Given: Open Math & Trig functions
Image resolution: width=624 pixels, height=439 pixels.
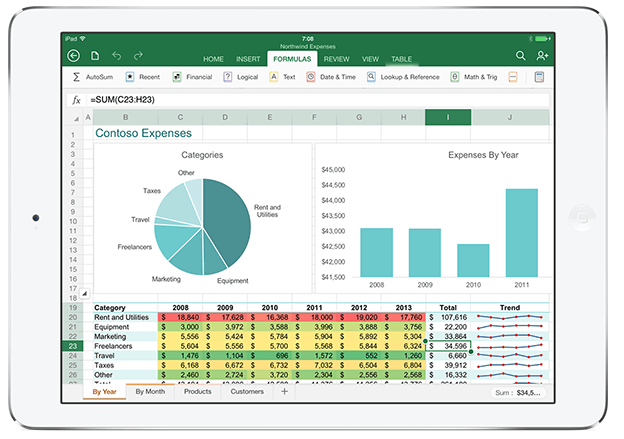Looking at the screenshot, I should (x=474, y=77).
